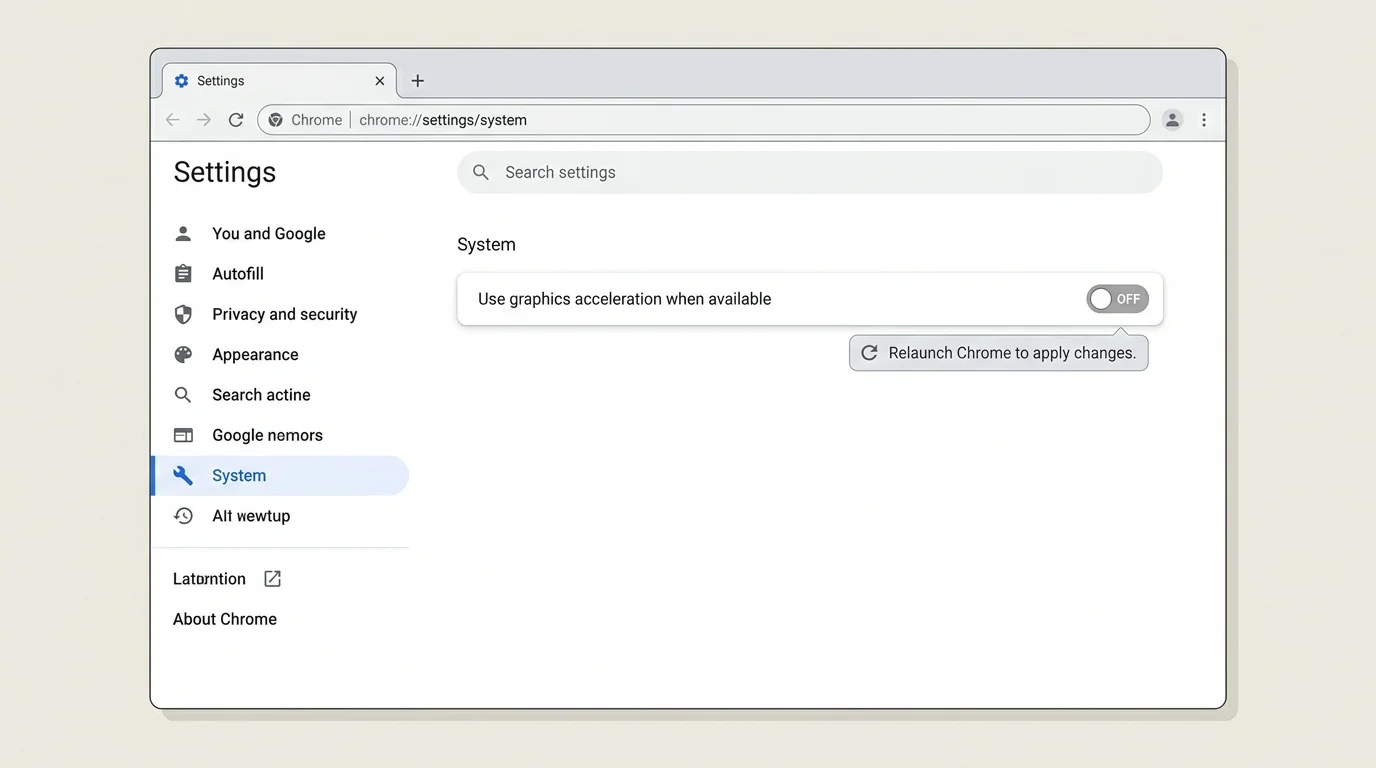This screenshot has height=768, width=1376.
Task: Select the System sidebar item
Action: click(x=280, y=476)
